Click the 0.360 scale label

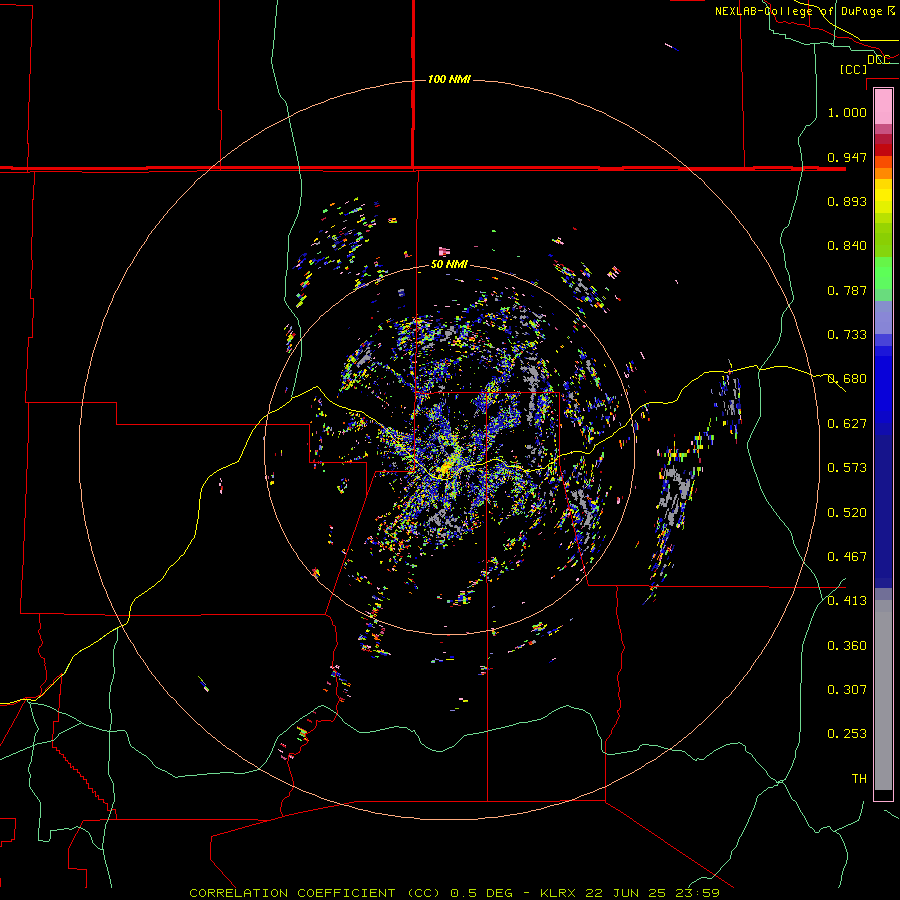click(x=847, y=645)
